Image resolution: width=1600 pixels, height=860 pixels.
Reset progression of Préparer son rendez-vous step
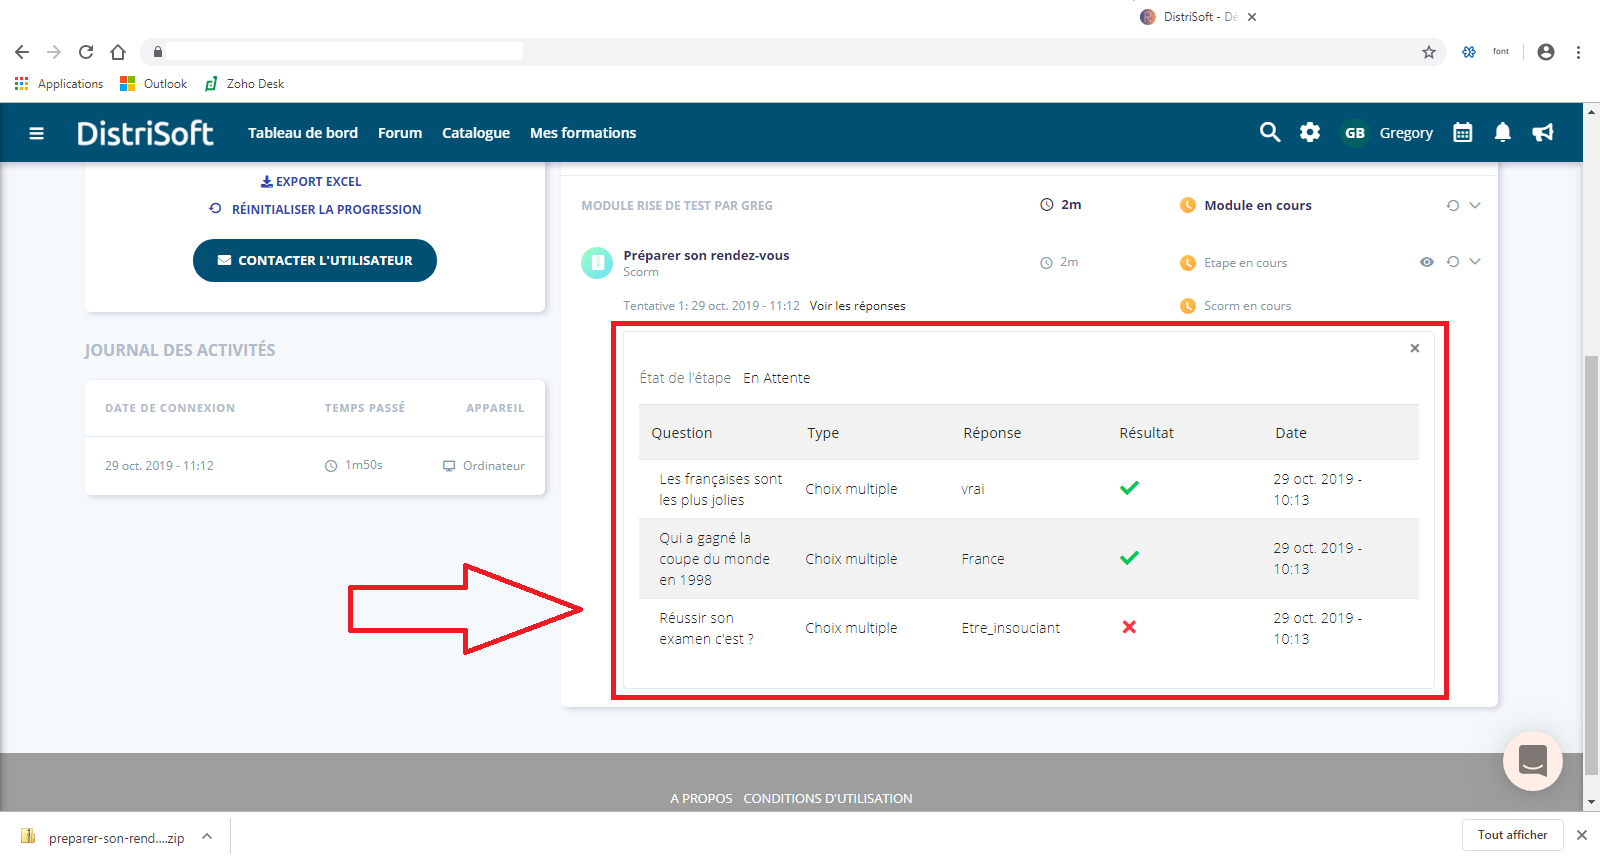(x=1453, y=262)
